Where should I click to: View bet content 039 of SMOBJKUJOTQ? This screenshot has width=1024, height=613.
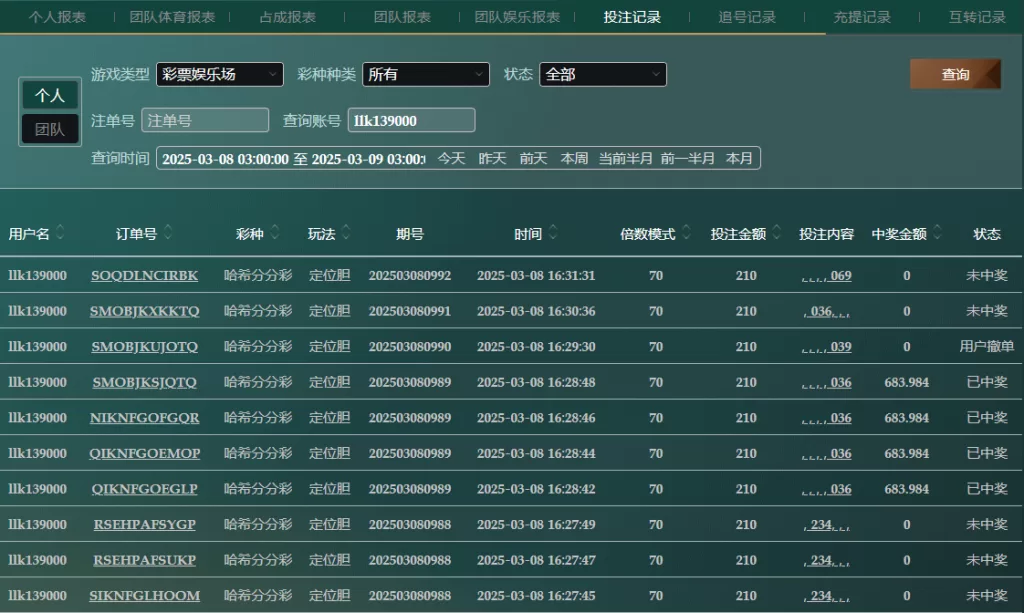click(x=827, y=347)
